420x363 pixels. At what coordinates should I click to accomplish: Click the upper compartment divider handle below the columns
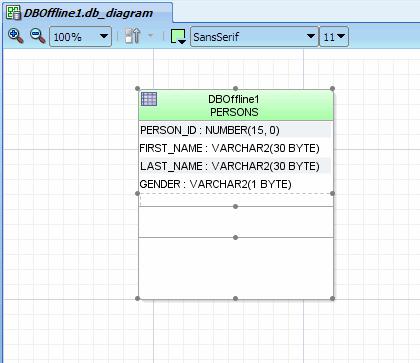click(x=235, y=207)
